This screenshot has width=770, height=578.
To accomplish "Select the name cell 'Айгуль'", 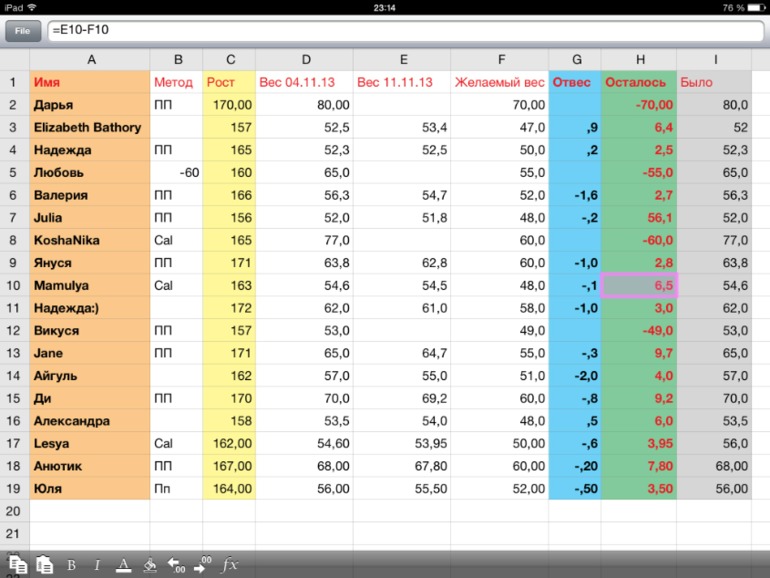I will (90, 376).
